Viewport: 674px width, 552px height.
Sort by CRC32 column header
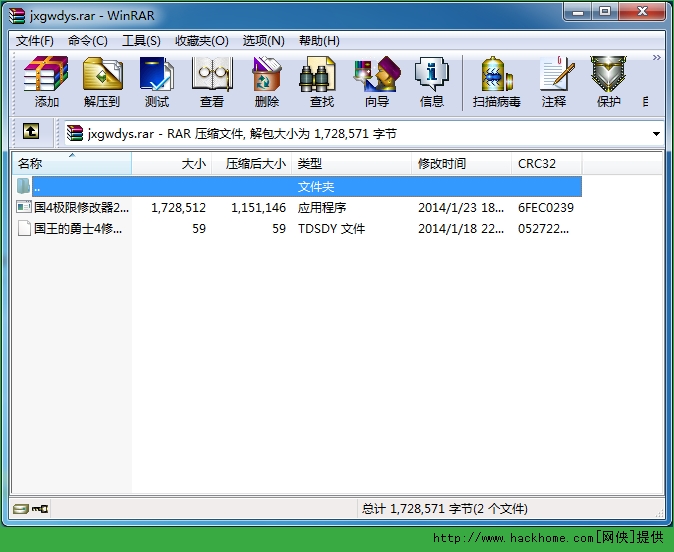point(546,163)
